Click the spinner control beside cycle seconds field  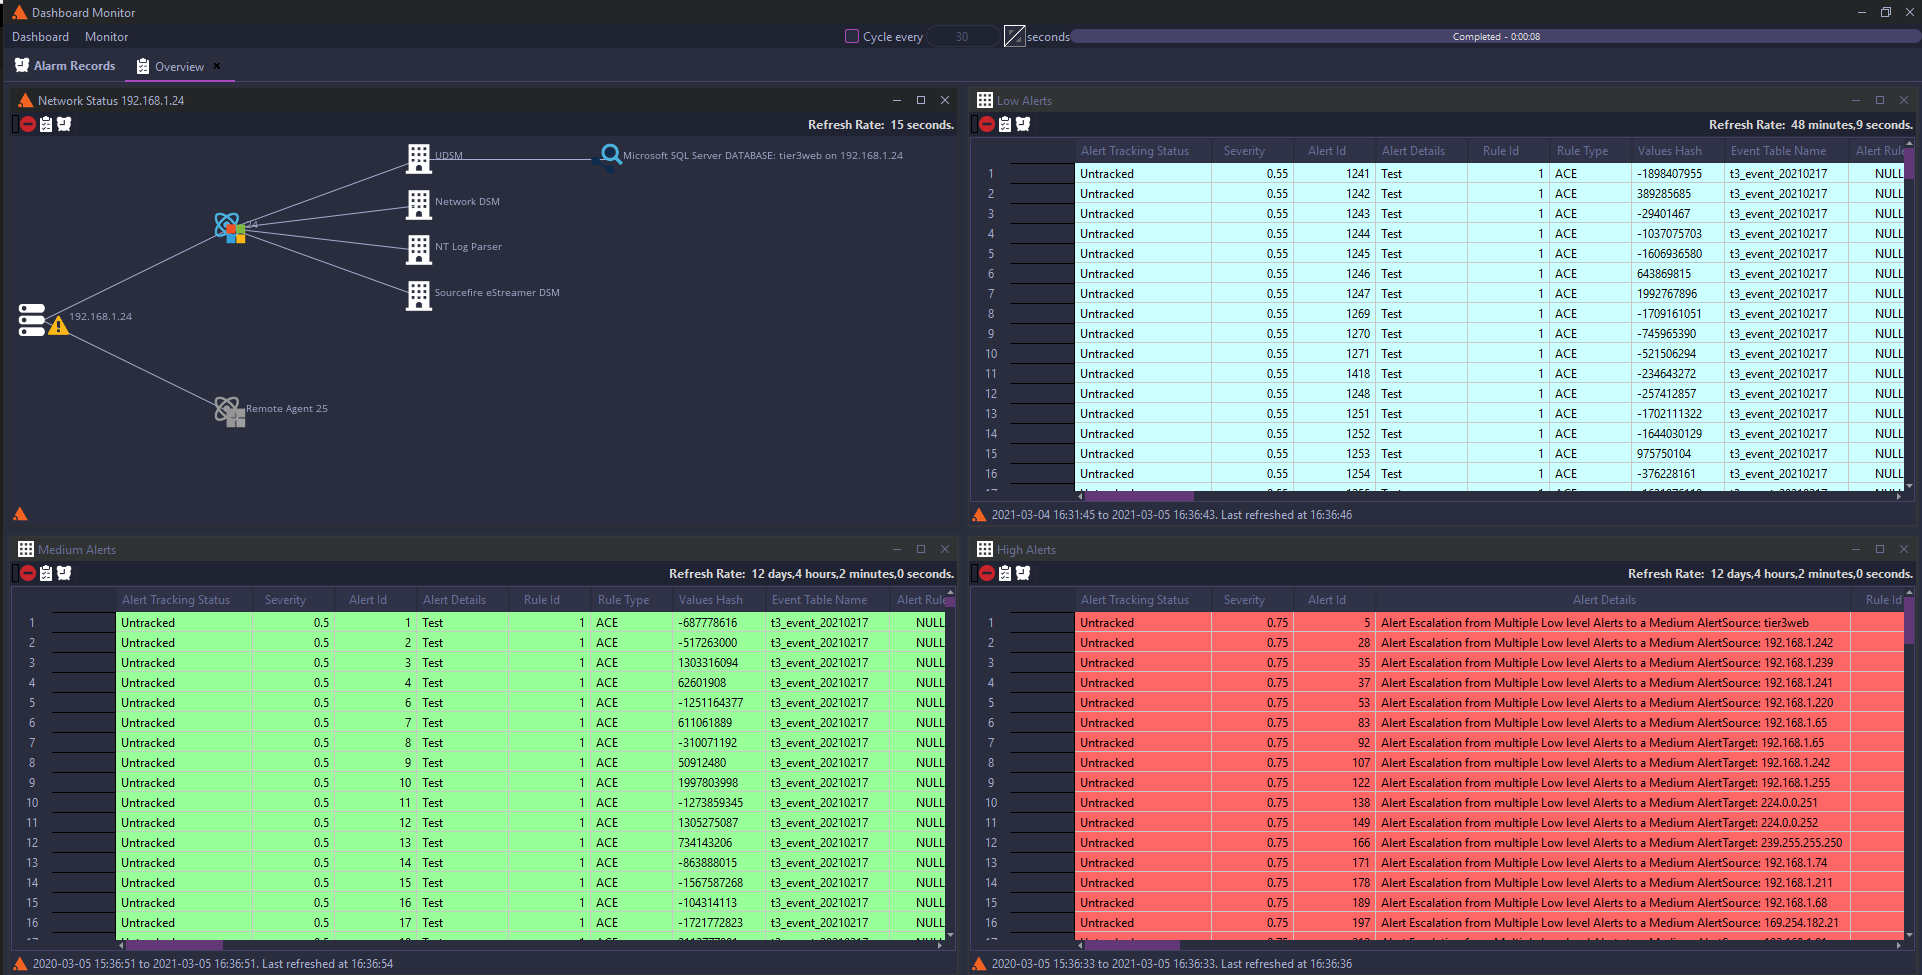[x=1014, y=36]
